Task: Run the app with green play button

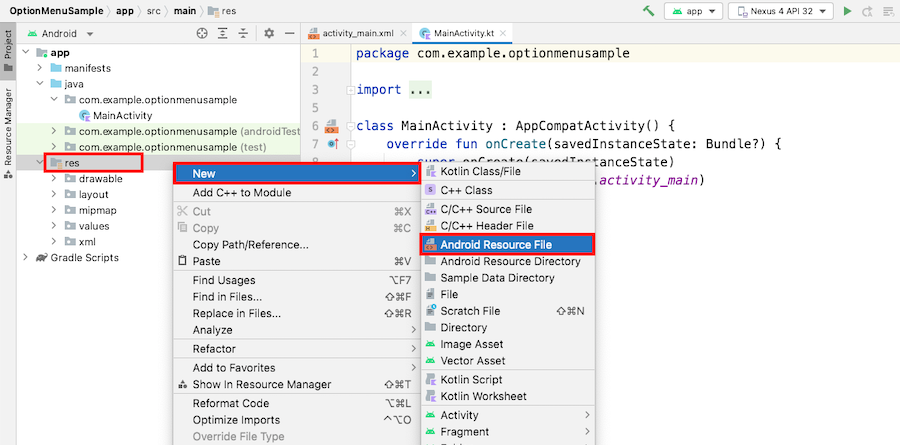Action: point(847,11)
